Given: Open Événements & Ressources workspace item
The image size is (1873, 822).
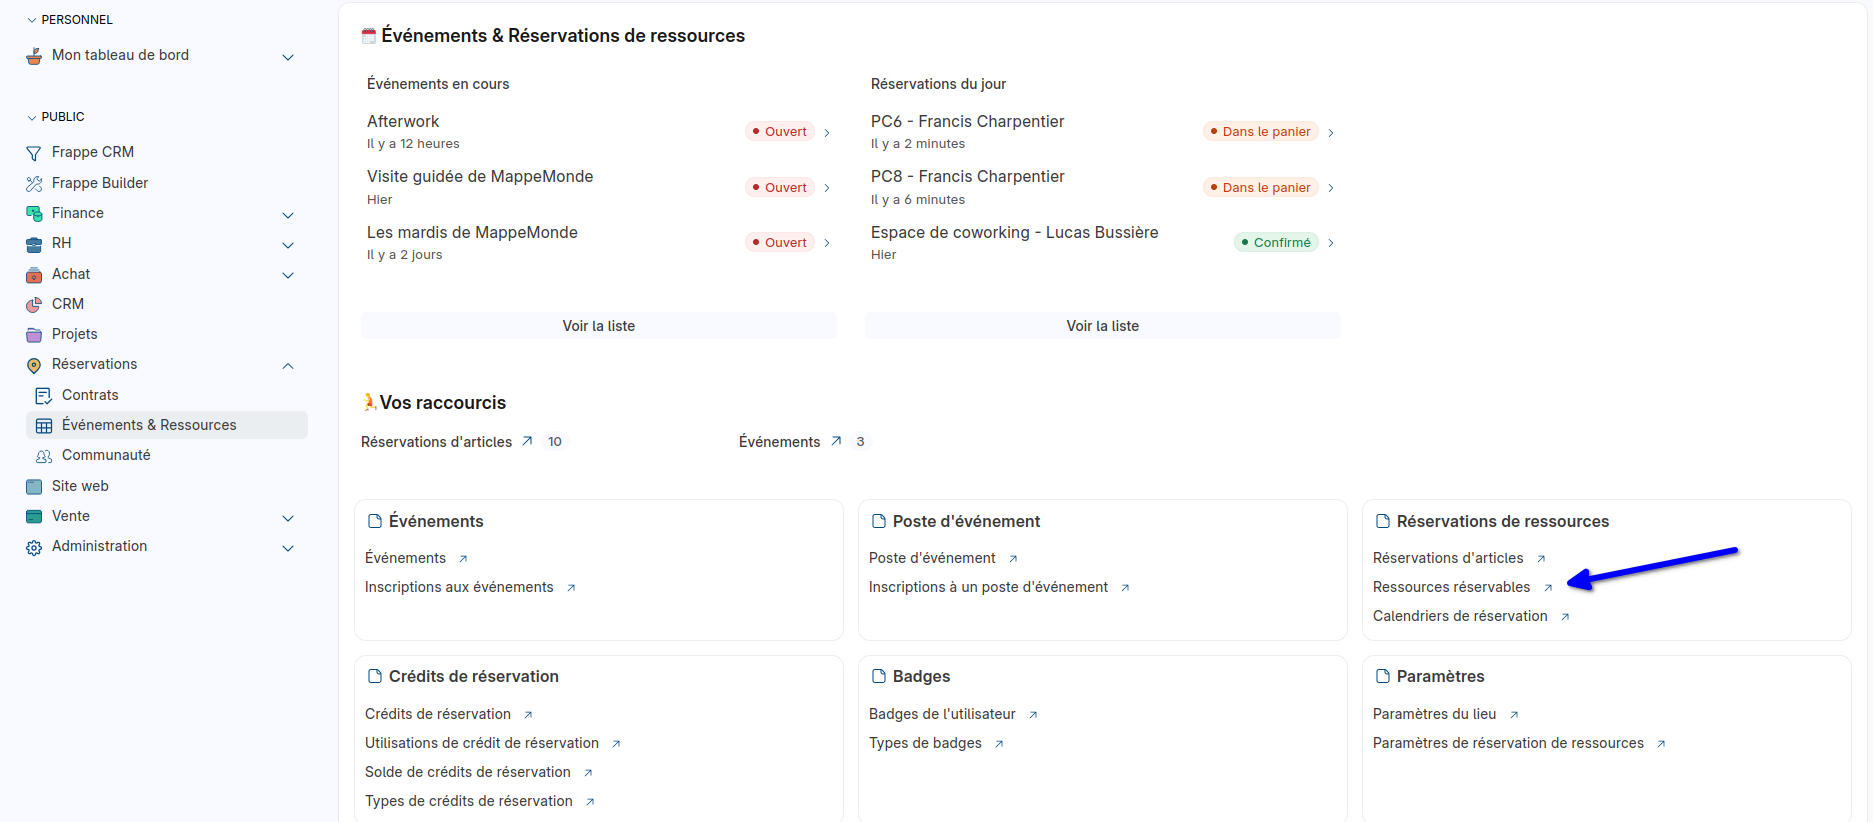Looking at the screenshot, I should (x=149, y=425).
